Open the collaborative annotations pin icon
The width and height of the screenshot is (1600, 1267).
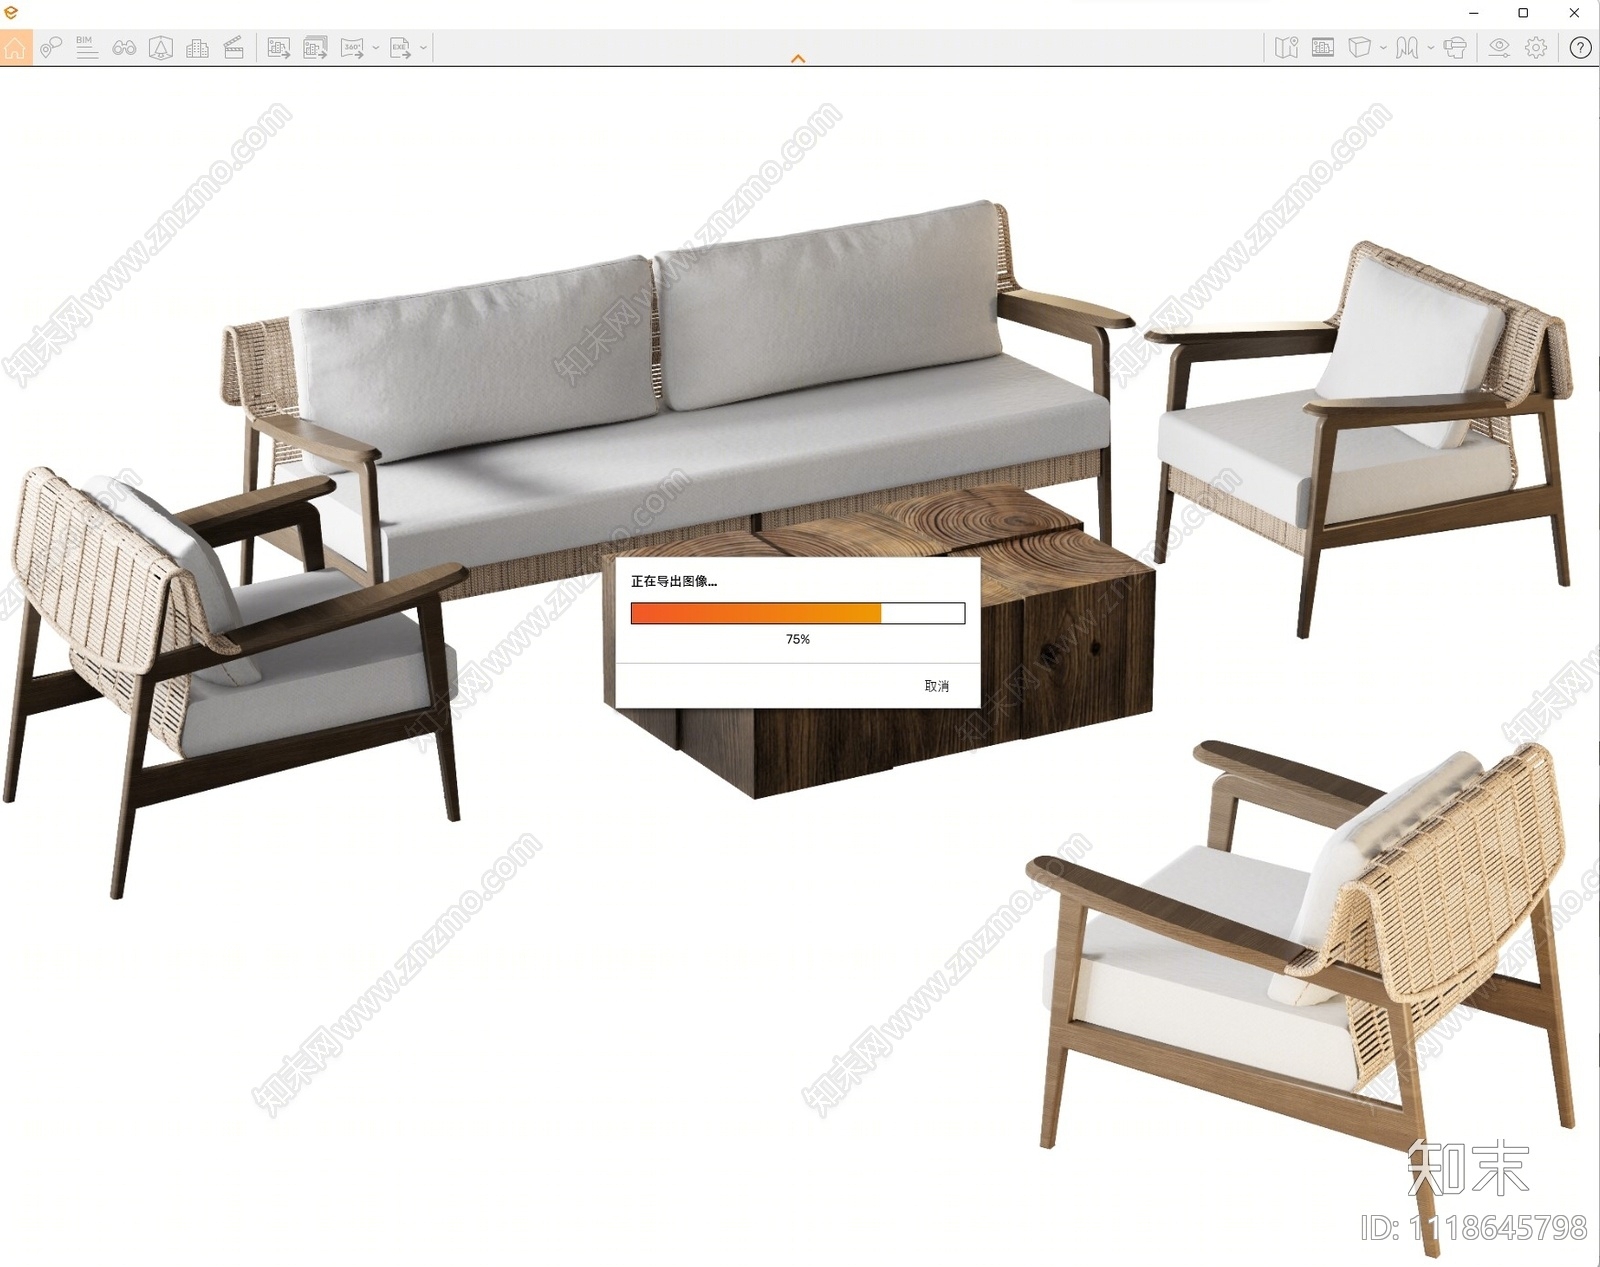click(51, 47)
